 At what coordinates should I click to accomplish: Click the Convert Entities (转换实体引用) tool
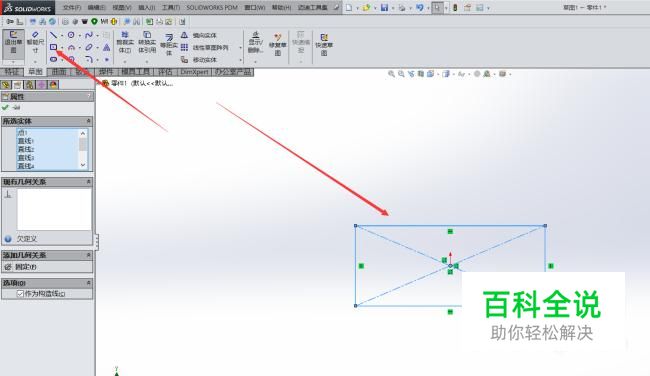pos(147,42)
